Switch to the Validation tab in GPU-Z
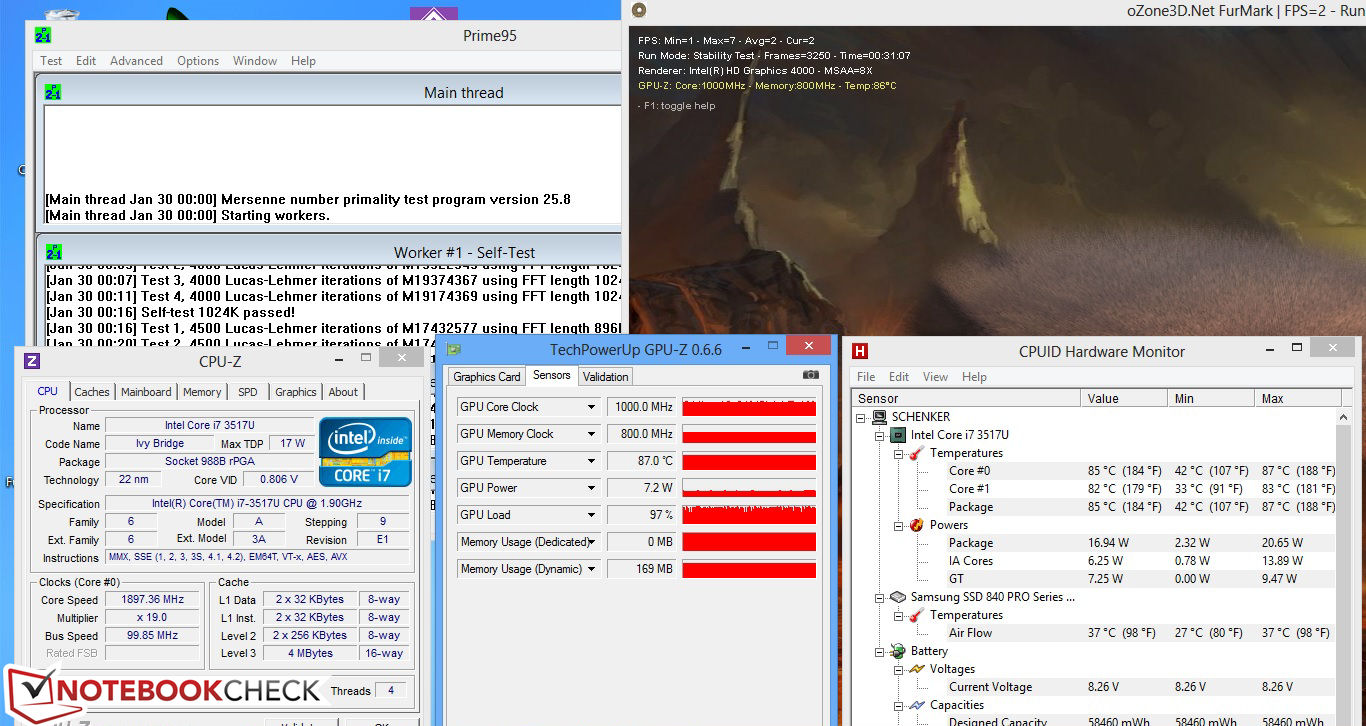The image size is (1366, 726). [606, 377]
